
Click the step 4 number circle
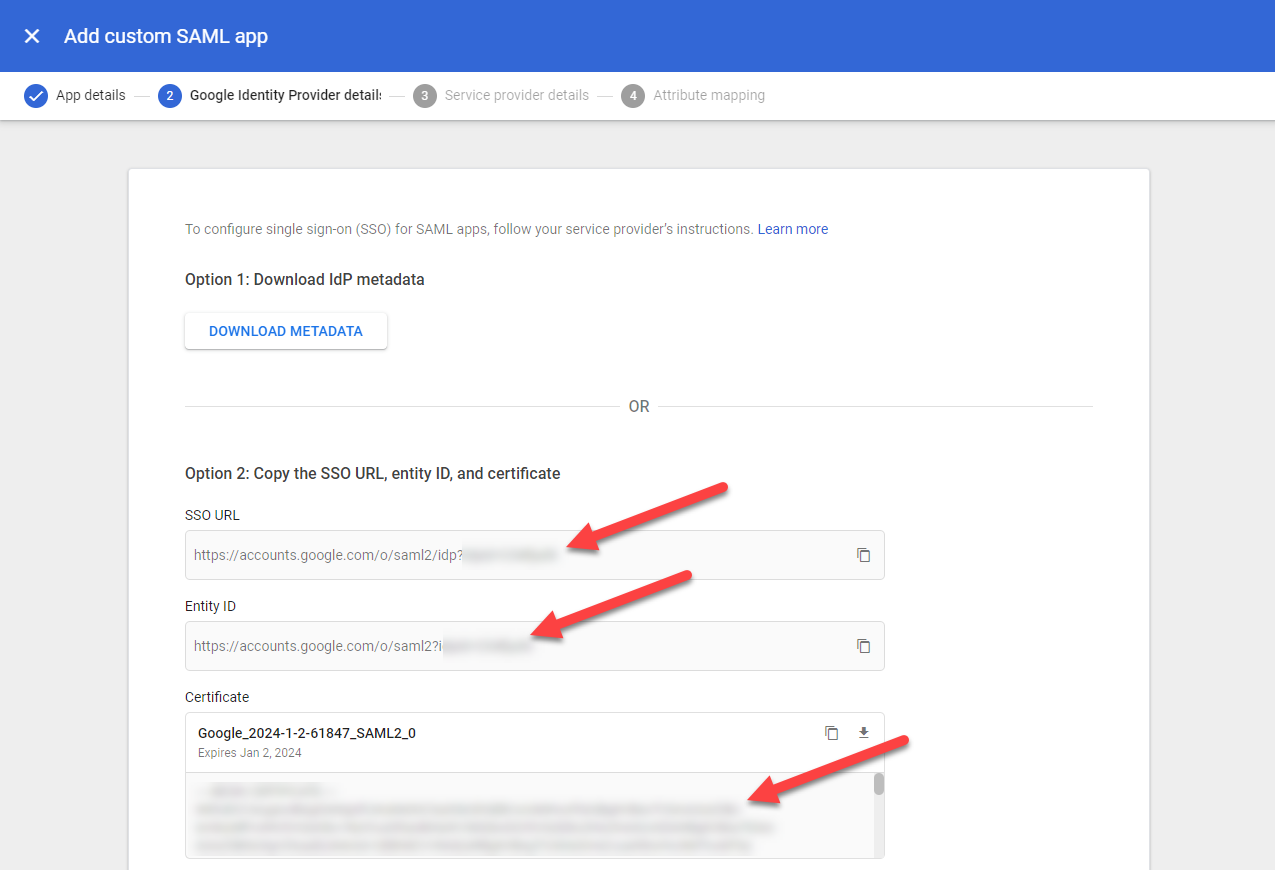point(633,96)
